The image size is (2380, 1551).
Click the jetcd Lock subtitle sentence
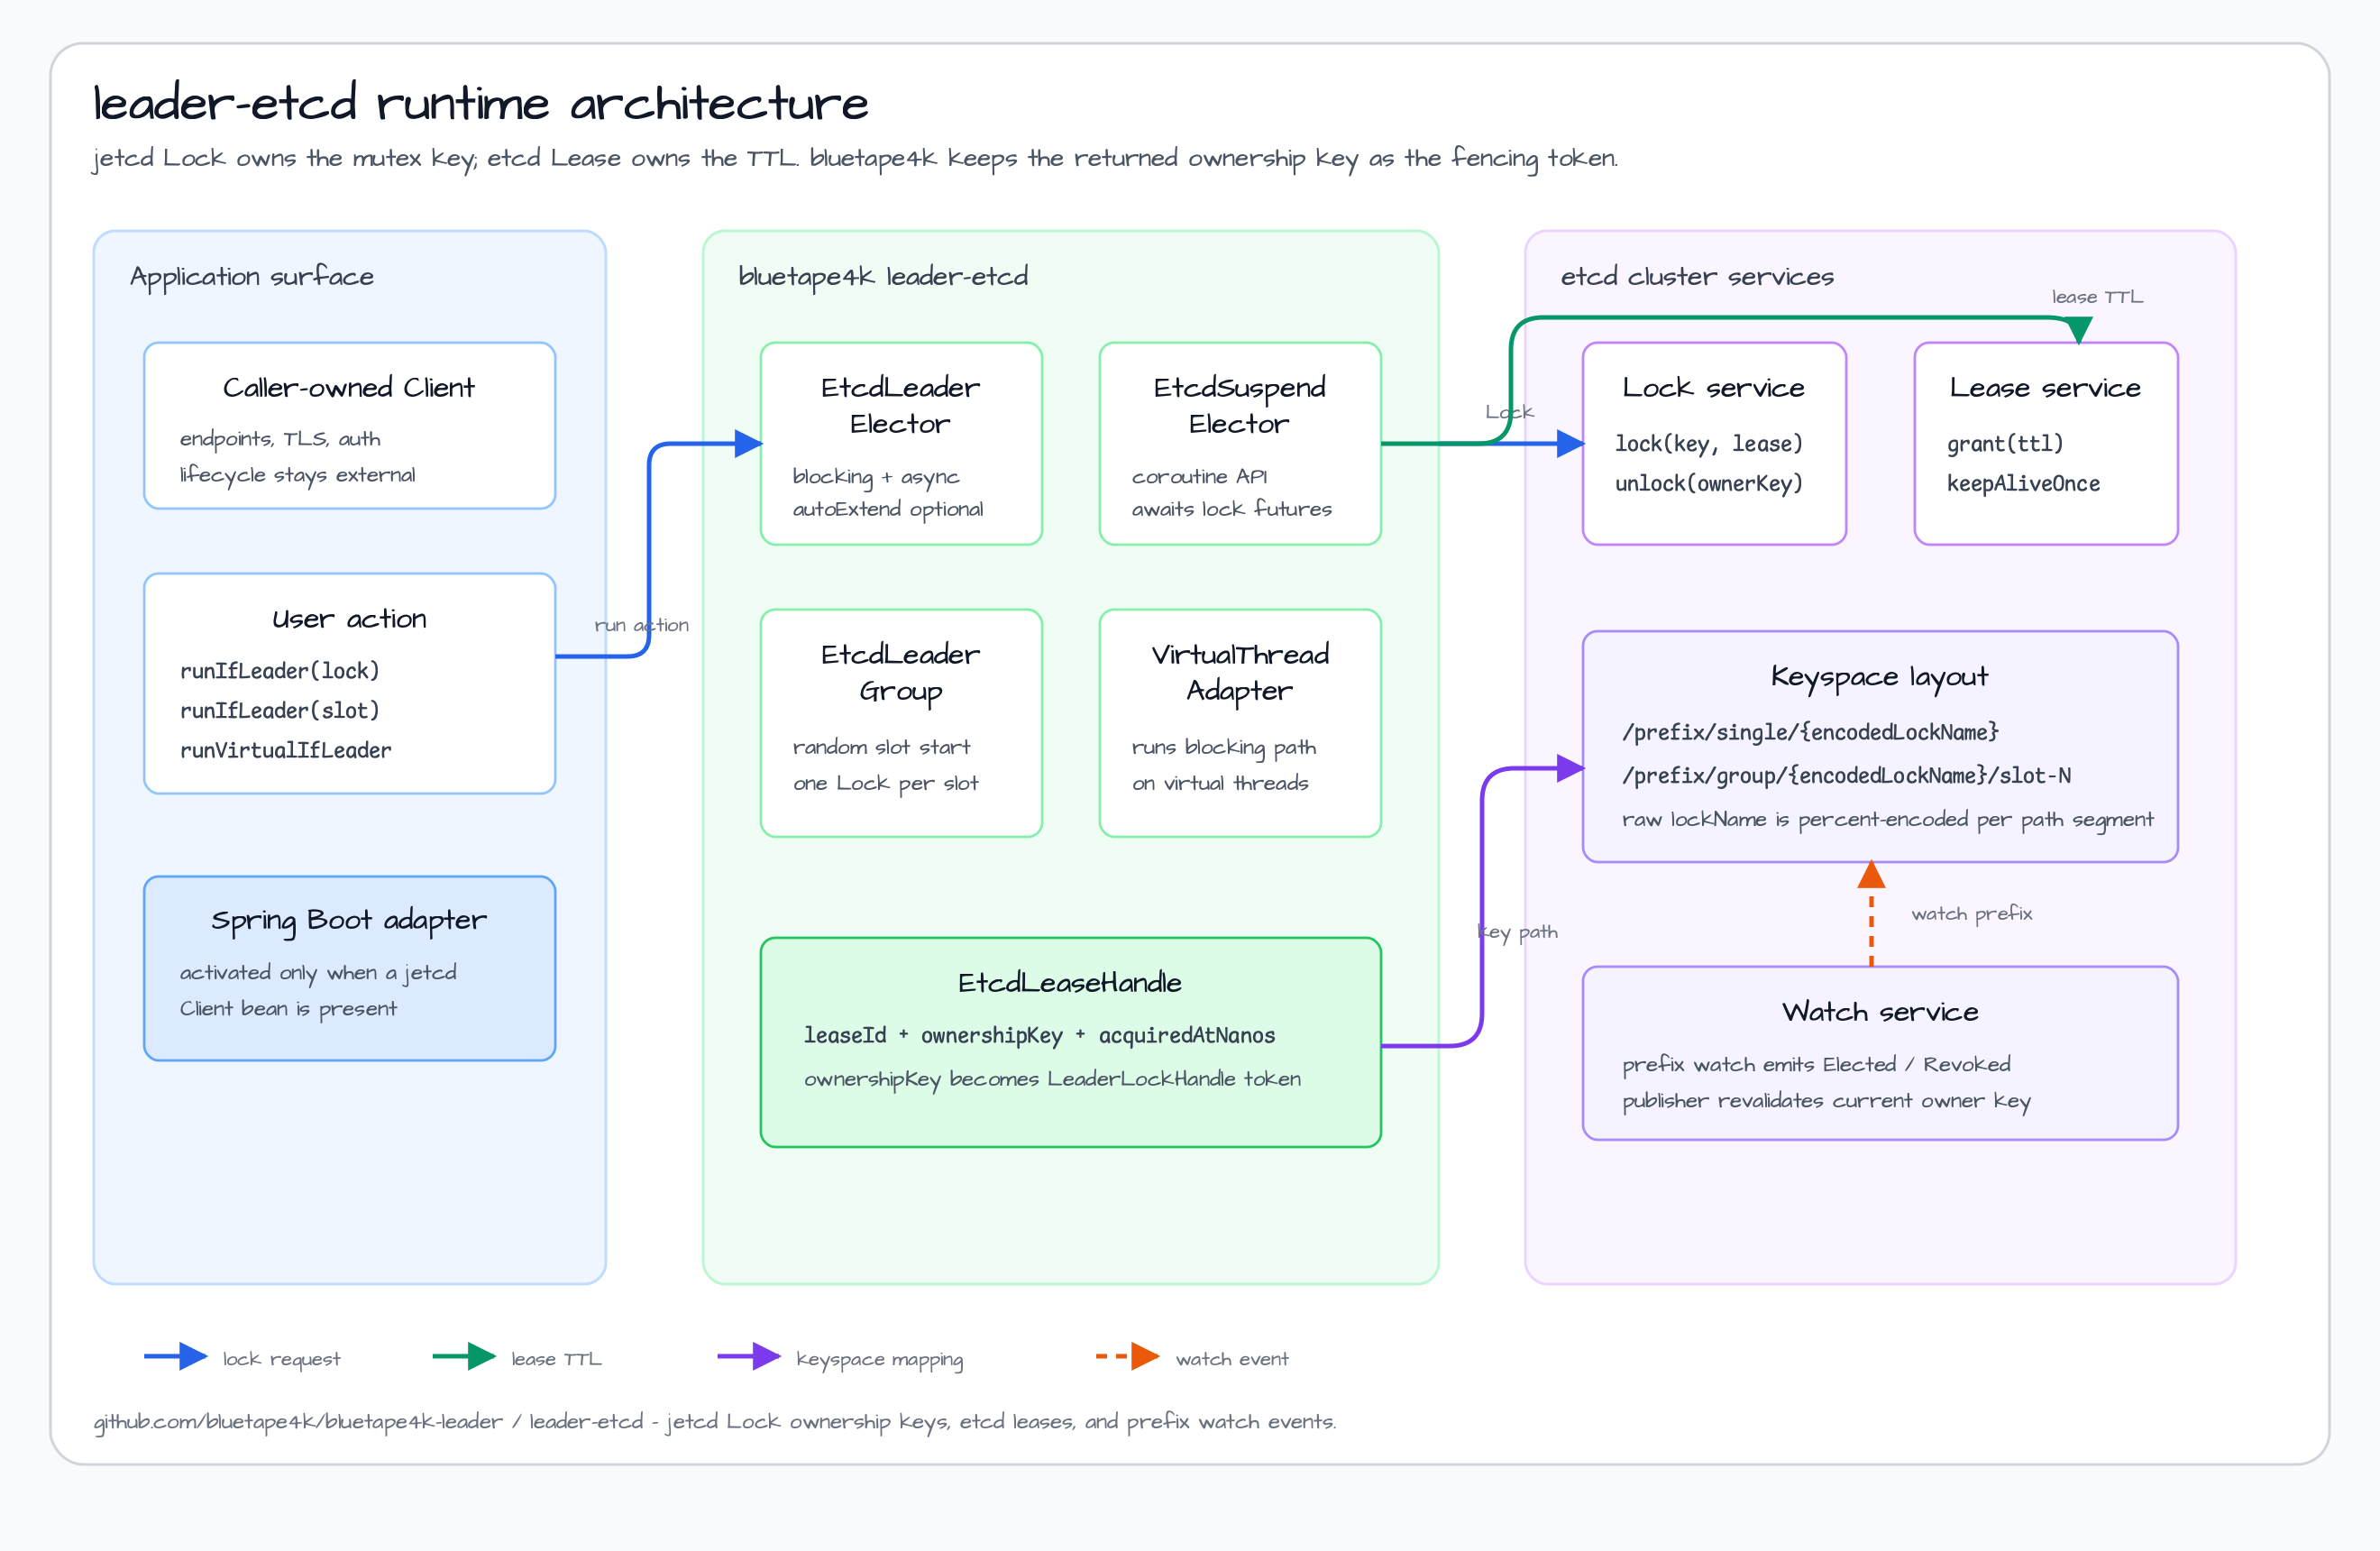854,158
